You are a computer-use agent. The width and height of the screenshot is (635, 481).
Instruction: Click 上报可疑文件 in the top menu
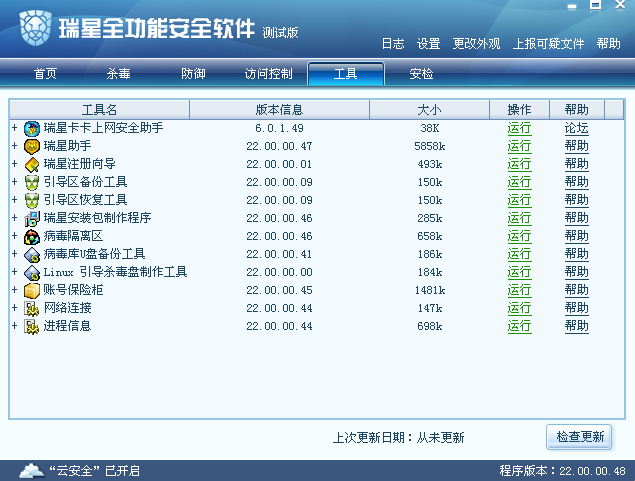tap(548, 44)
